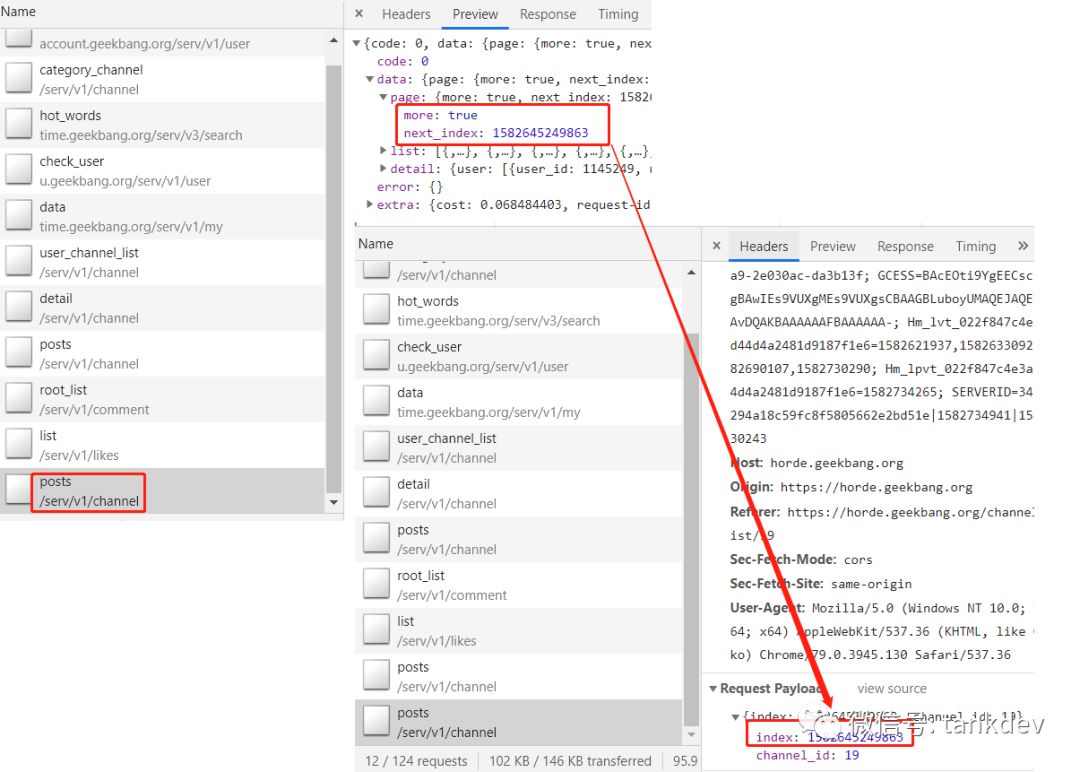The width and height of the screenshot is (1080, 772).
Task: Open the Timing tab in the upper pane
Action: tap(618, 14)
